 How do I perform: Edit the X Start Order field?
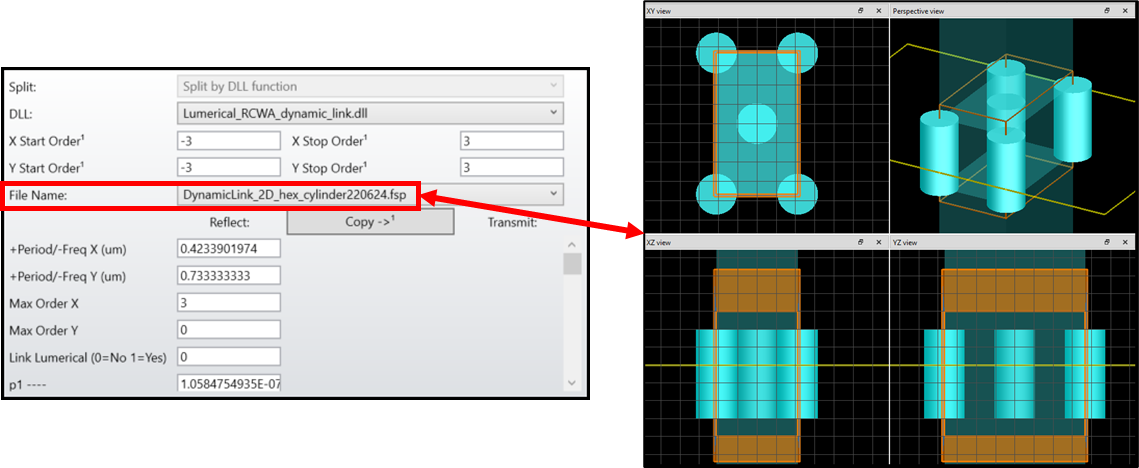point(229,140)
